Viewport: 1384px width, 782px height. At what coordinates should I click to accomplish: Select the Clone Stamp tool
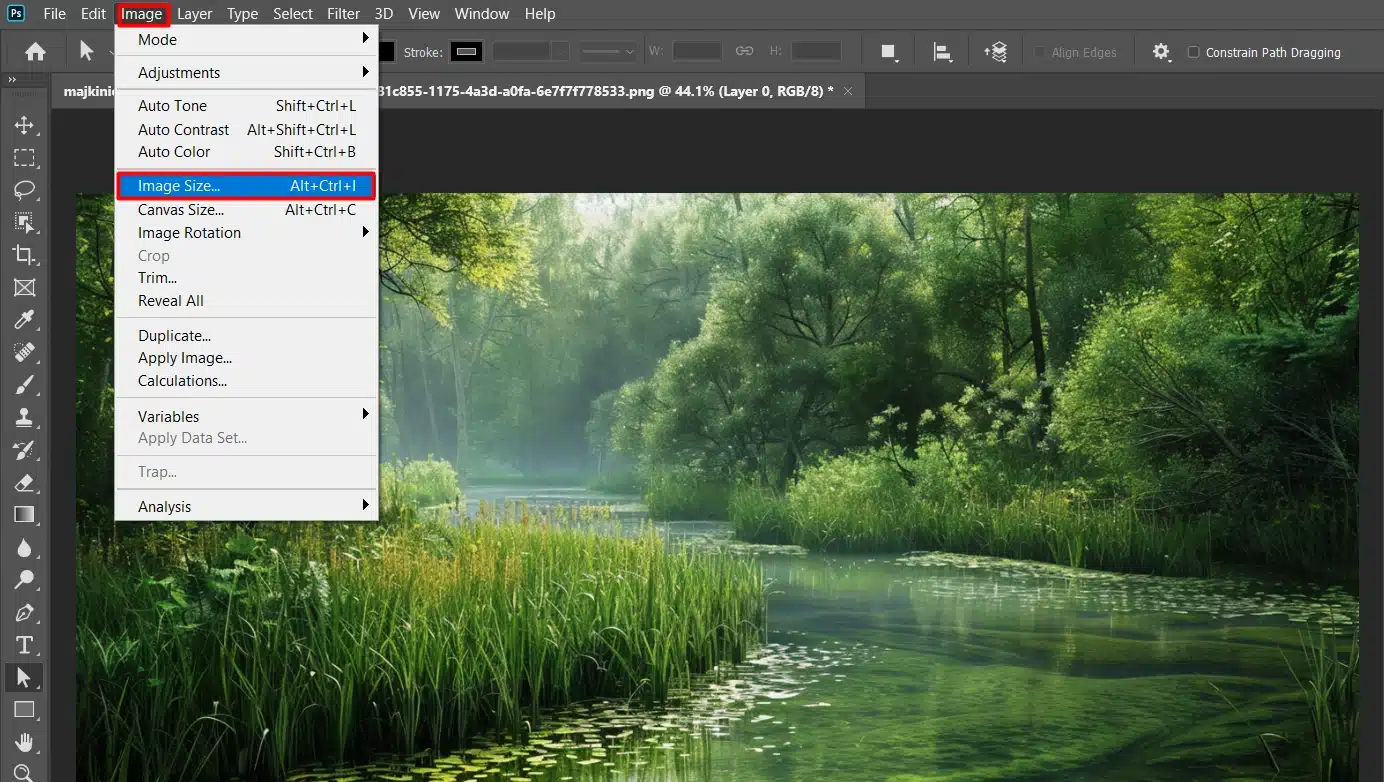pyautogui.click(x=24, y=417)
